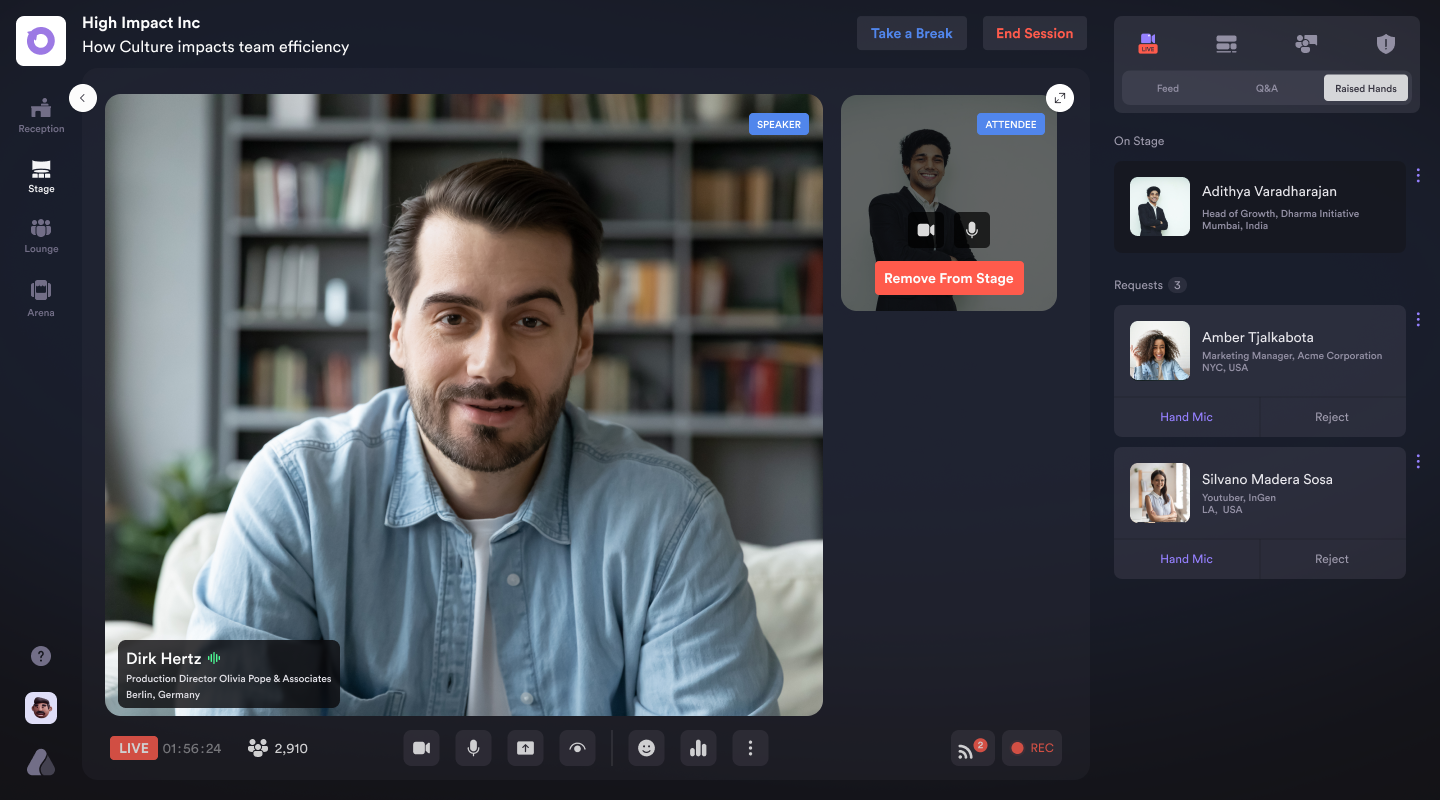Click Adithya Varadharajan's profile thumbnail
This screenshot has height=800, width=1440.
point(1160,207)
